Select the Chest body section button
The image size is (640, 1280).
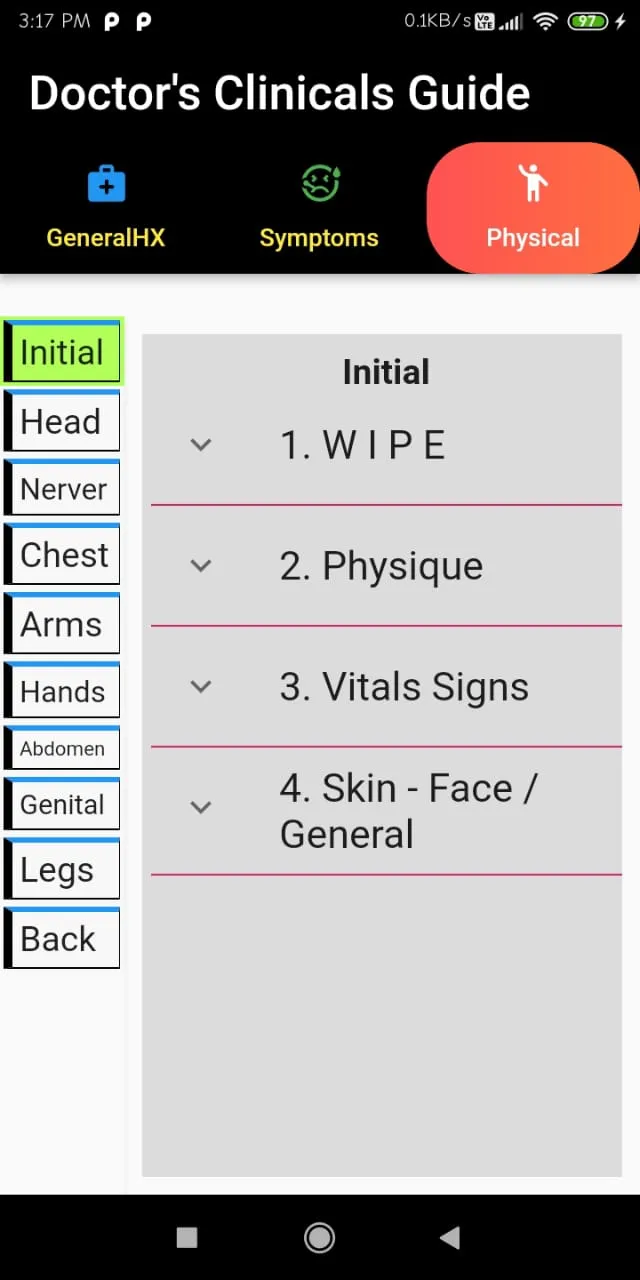point(62,554)
